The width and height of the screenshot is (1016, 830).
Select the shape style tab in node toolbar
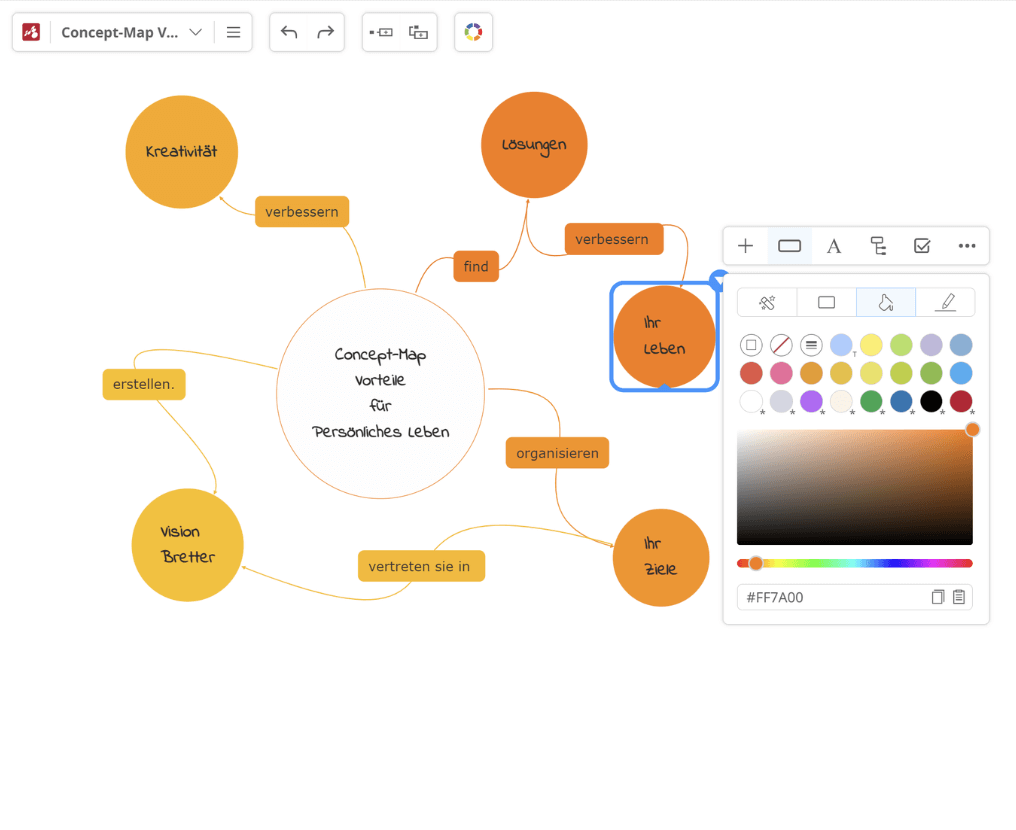(x=789, y=246)
